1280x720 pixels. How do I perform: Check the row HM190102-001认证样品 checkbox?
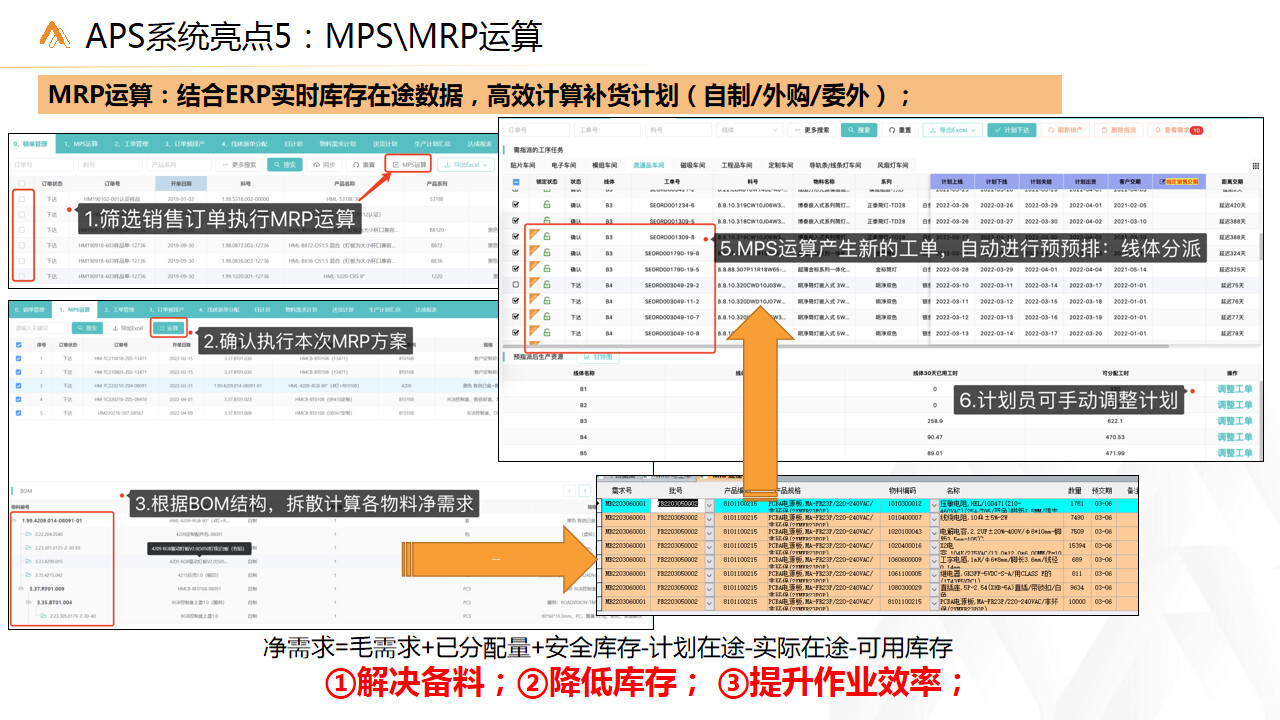[22, 199]
